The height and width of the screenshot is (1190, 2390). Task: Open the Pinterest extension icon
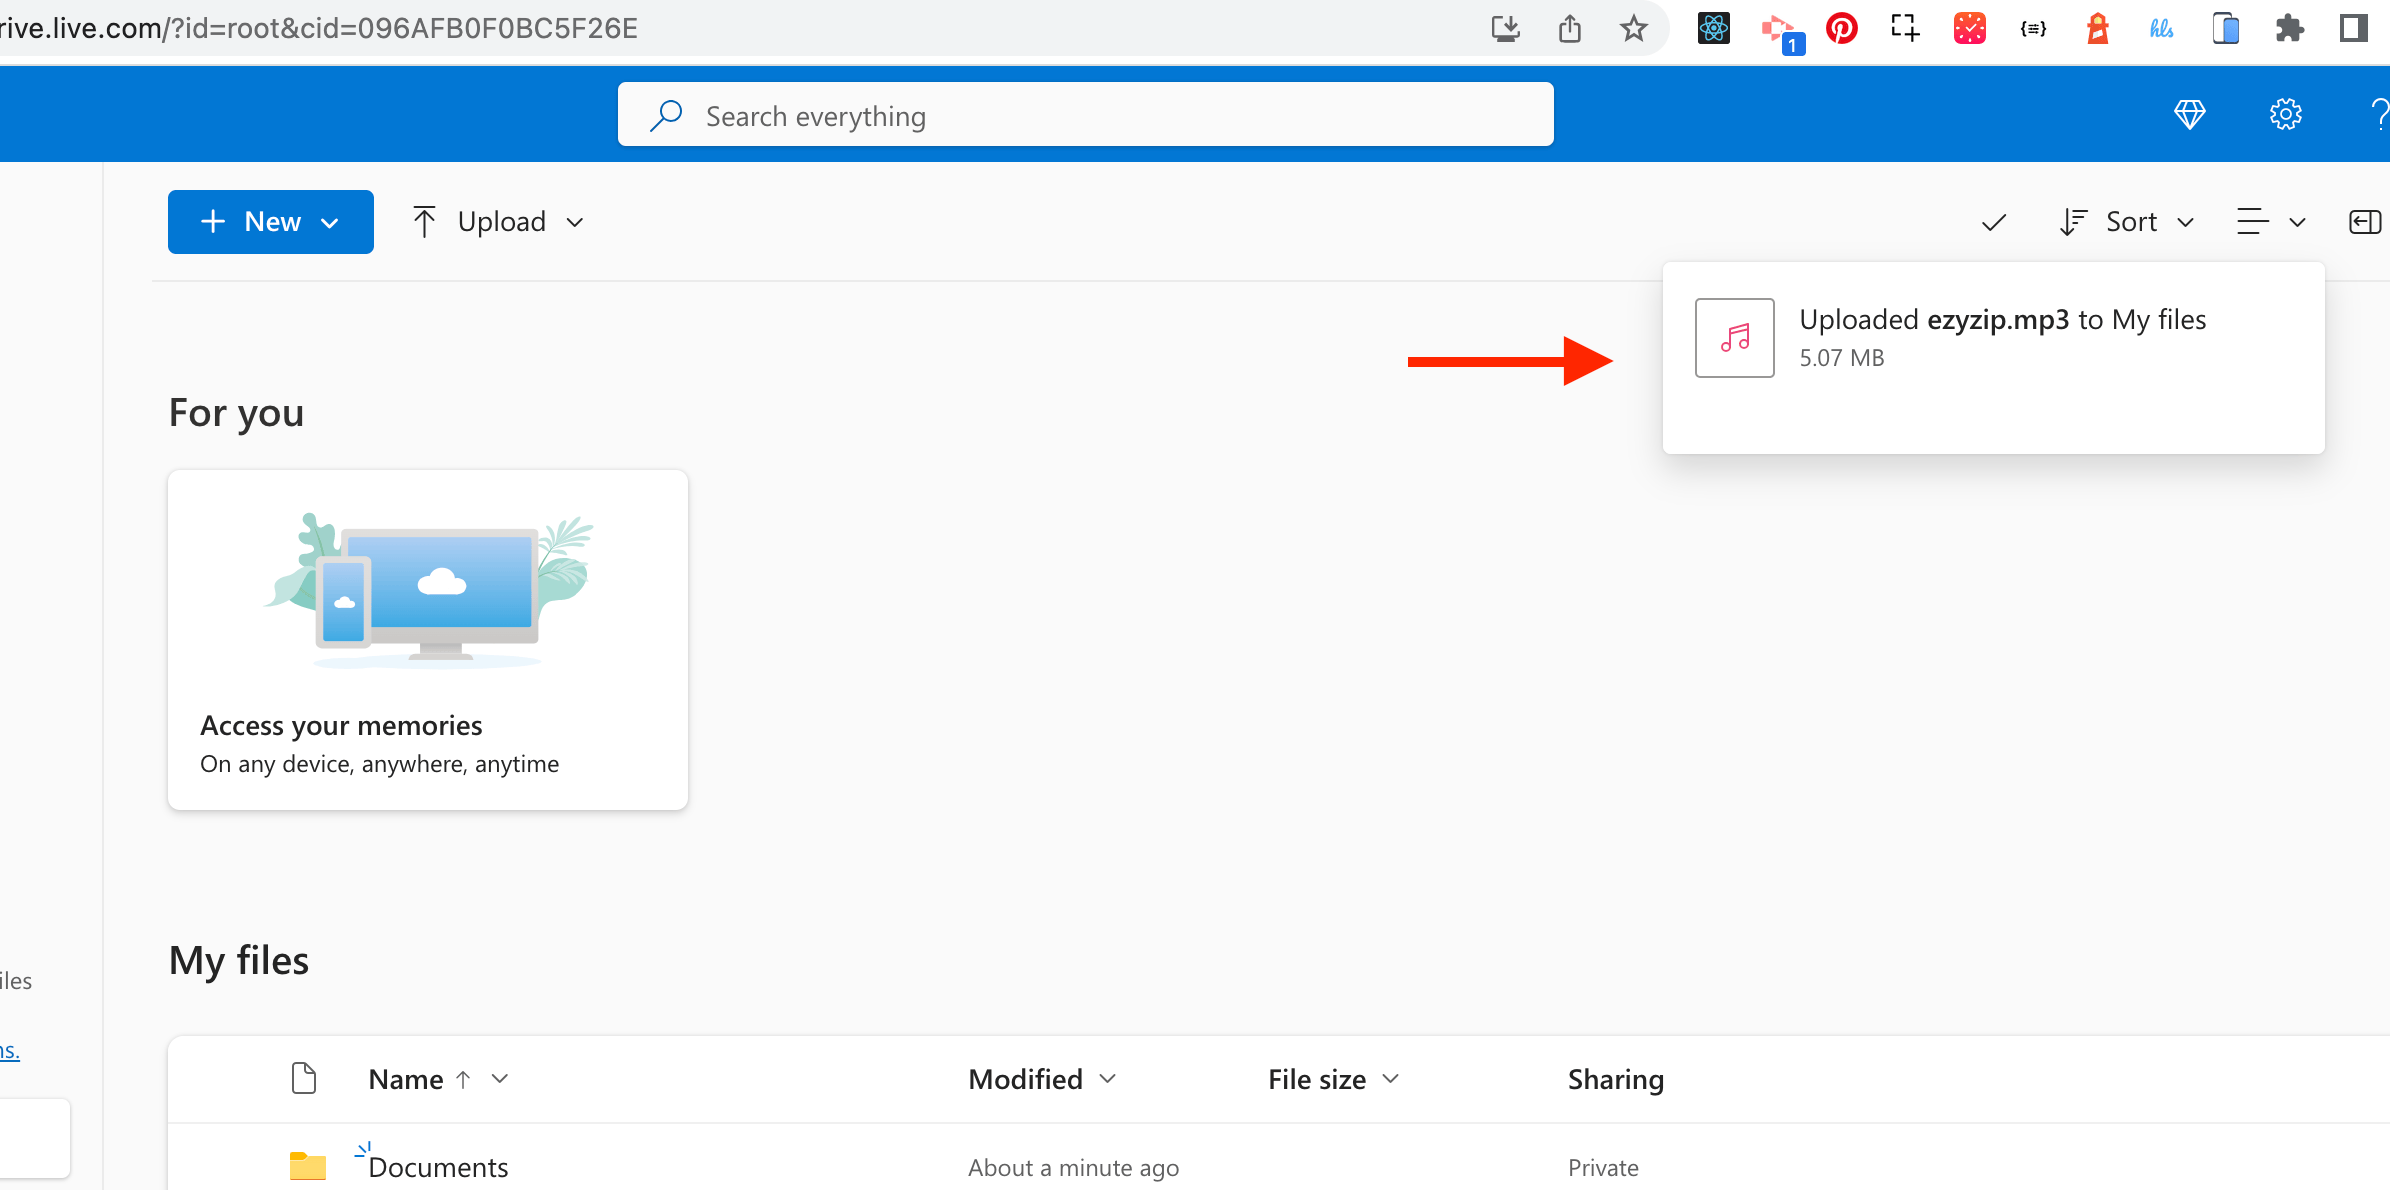(1841, 29)
